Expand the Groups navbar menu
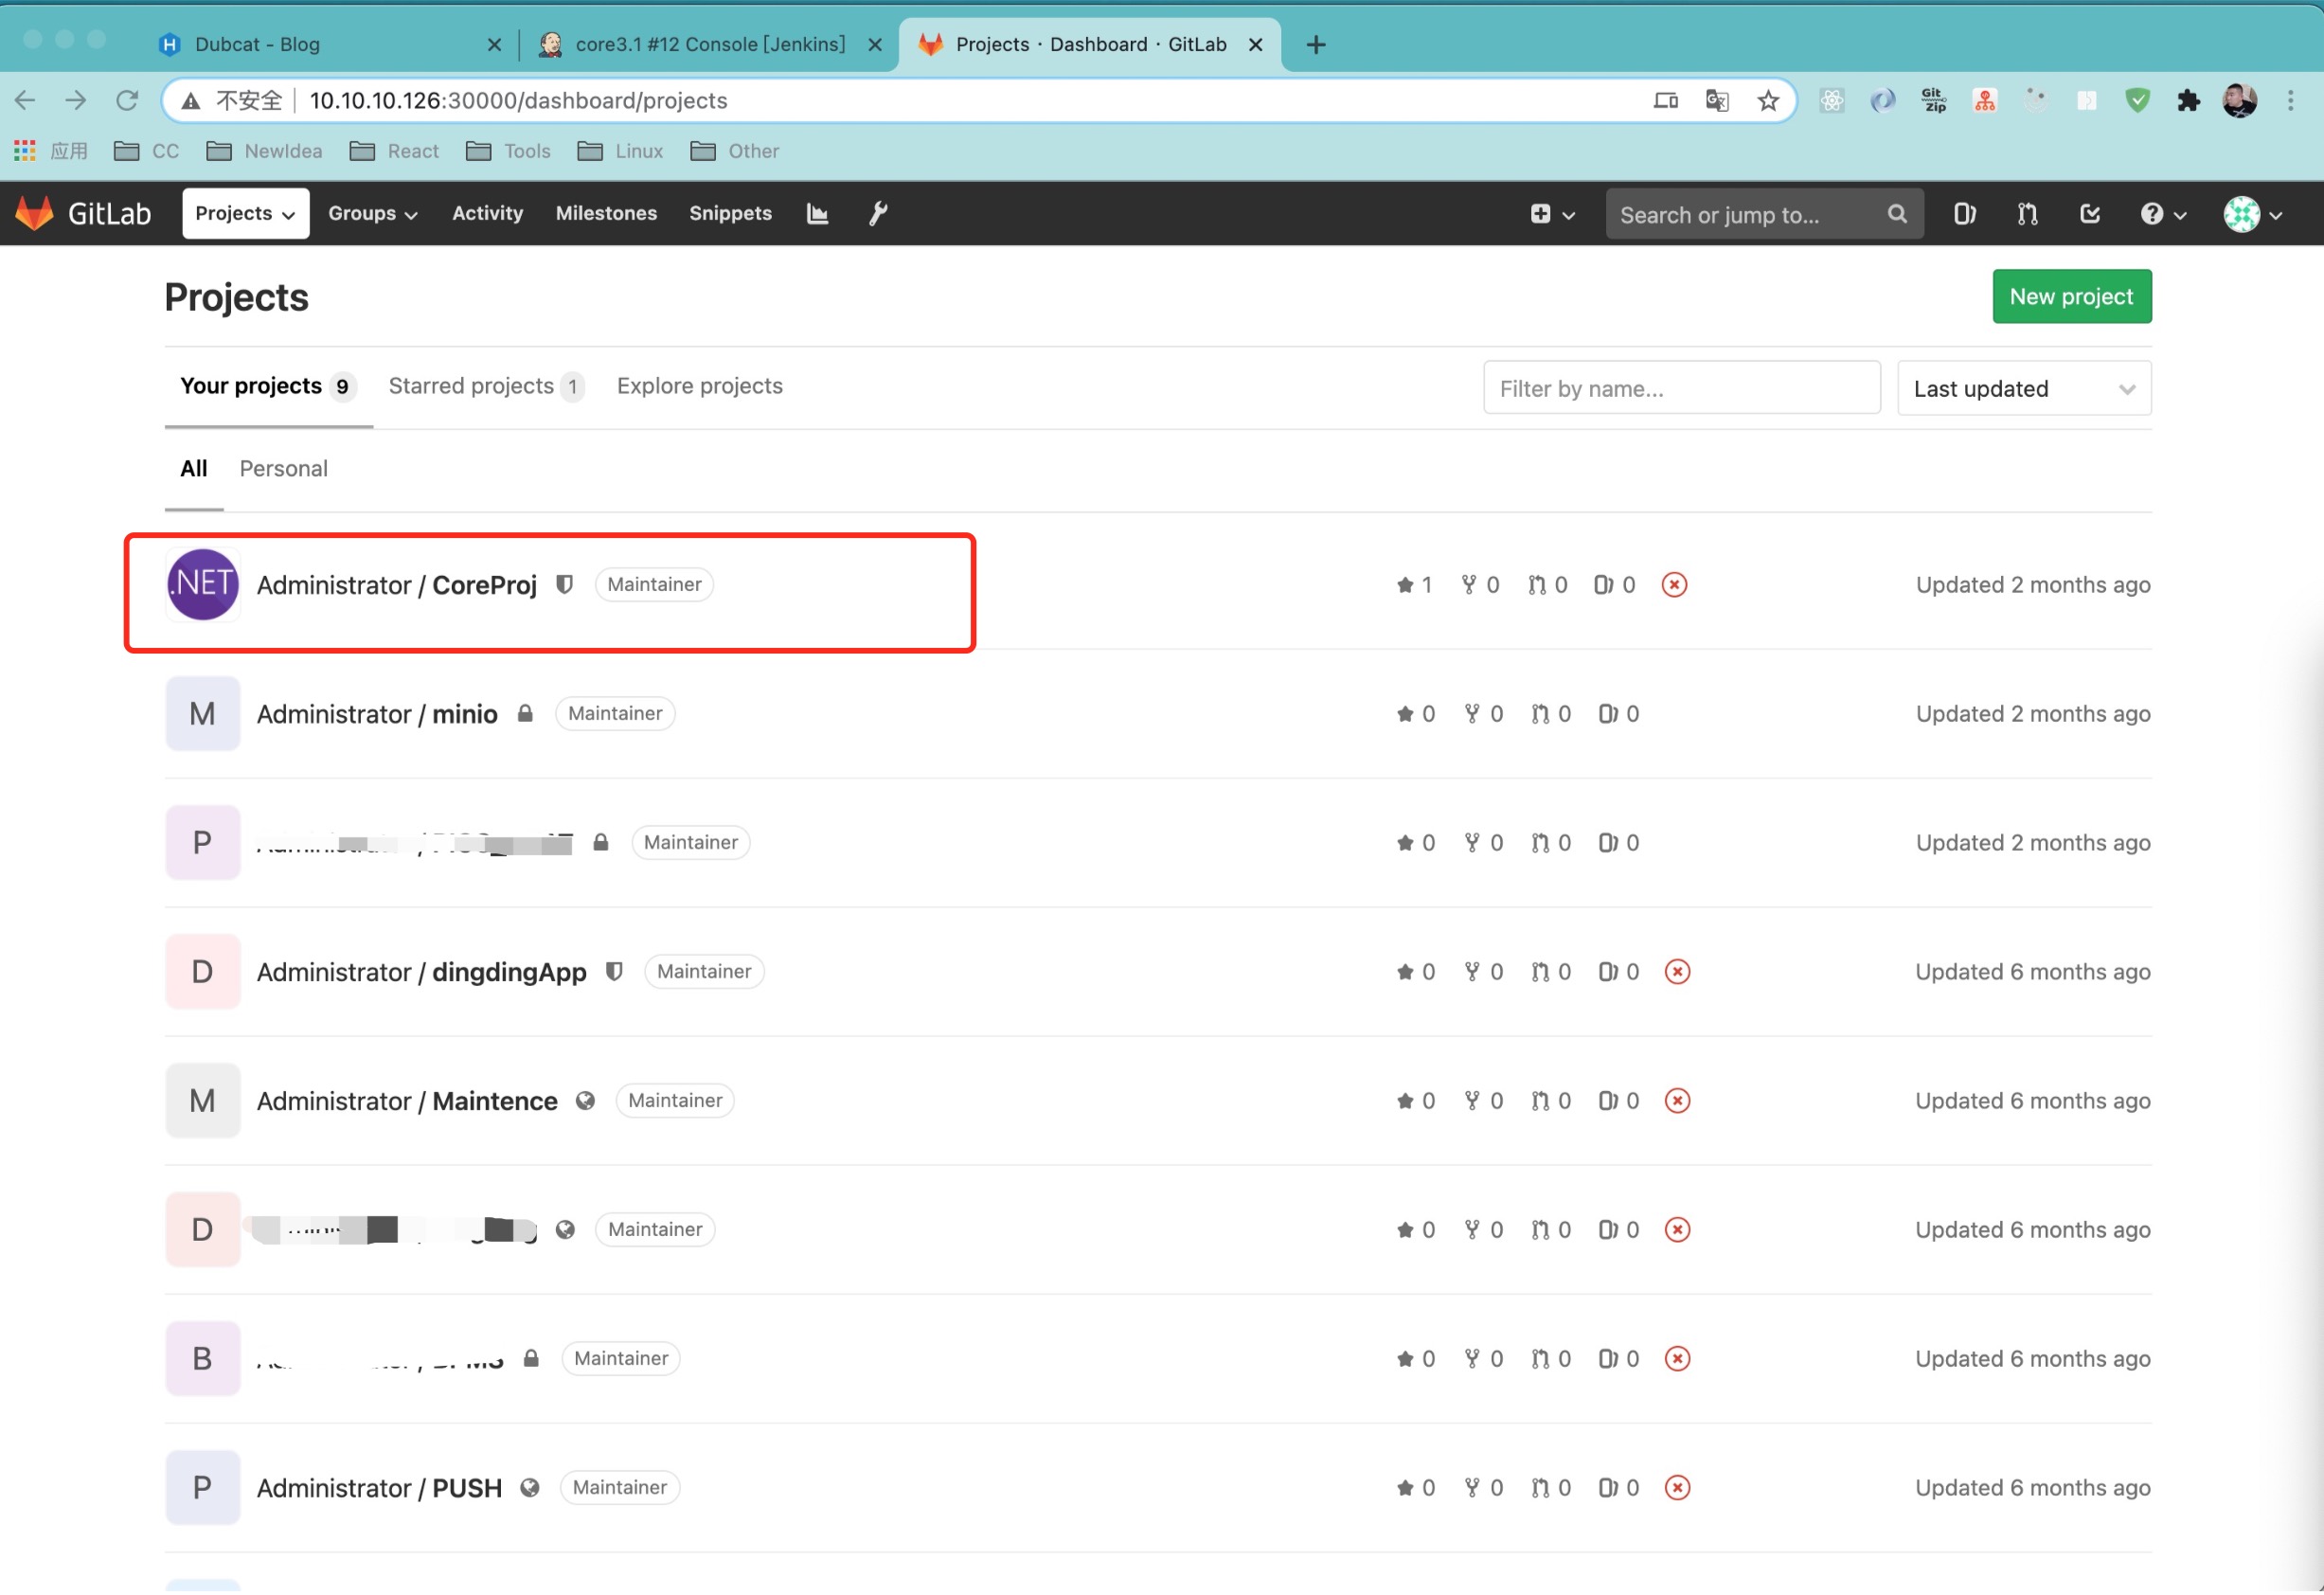Image resolution: width=2324 pixels, height=1595 pixels. pyautogui.click(x=372, y=213)
